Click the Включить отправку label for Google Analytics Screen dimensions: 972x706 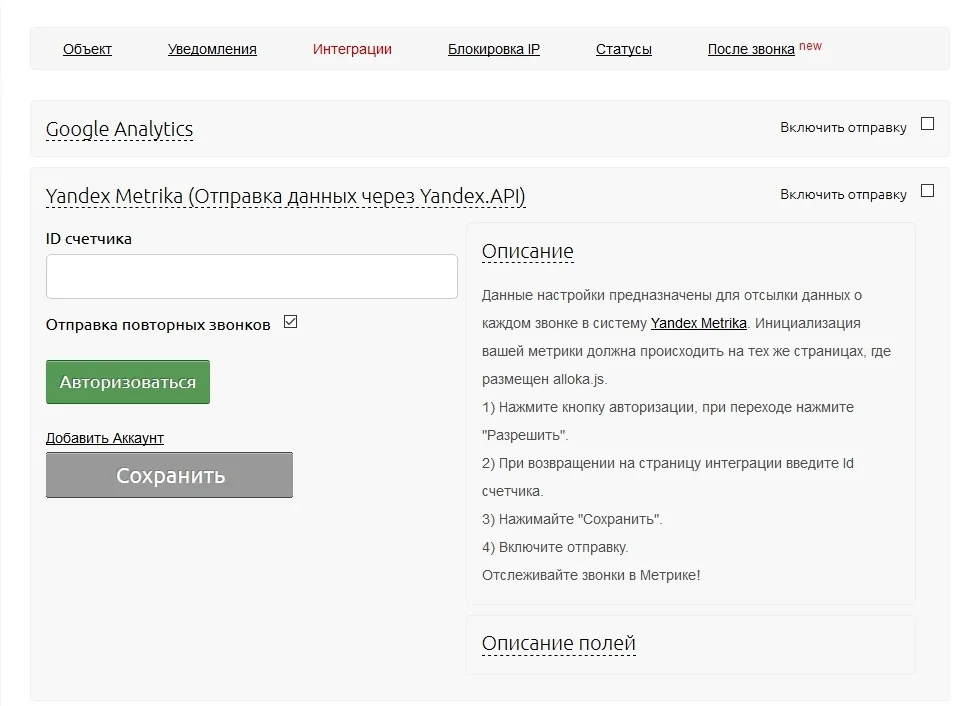tap(843, 128)
